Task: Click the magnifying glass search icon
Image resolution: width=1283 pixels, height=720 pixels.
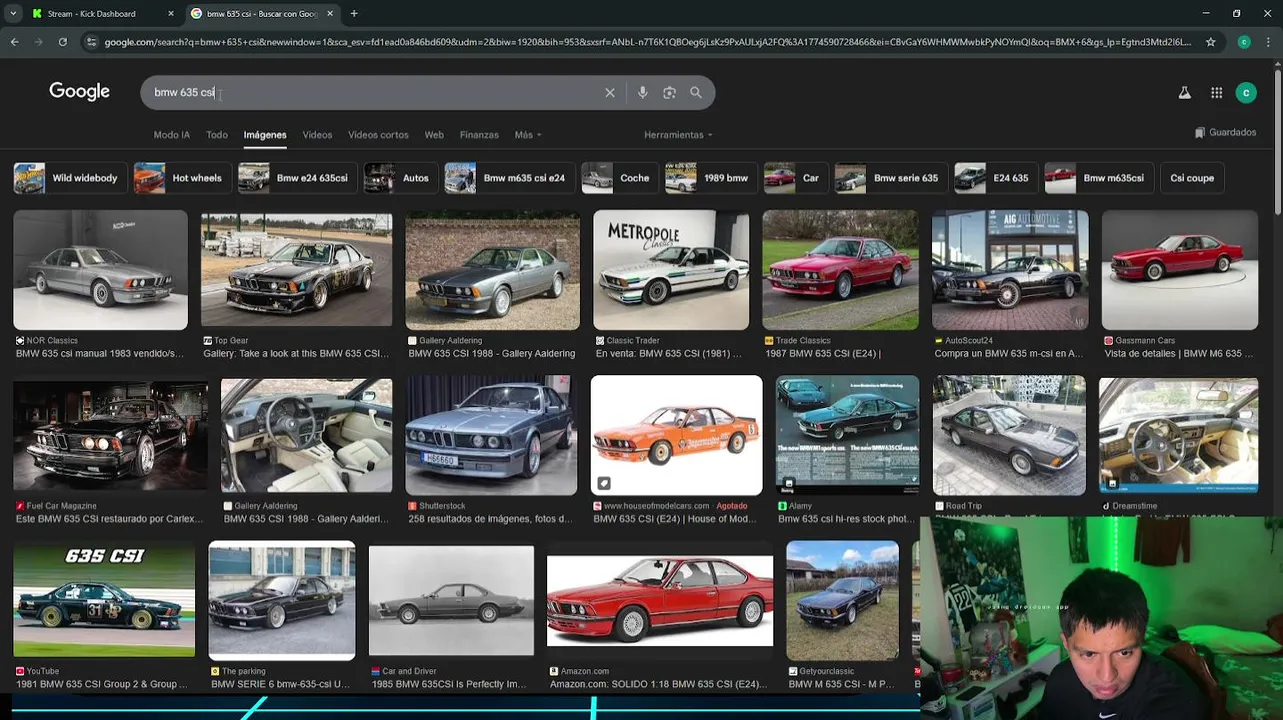Action: pos(696,92)
